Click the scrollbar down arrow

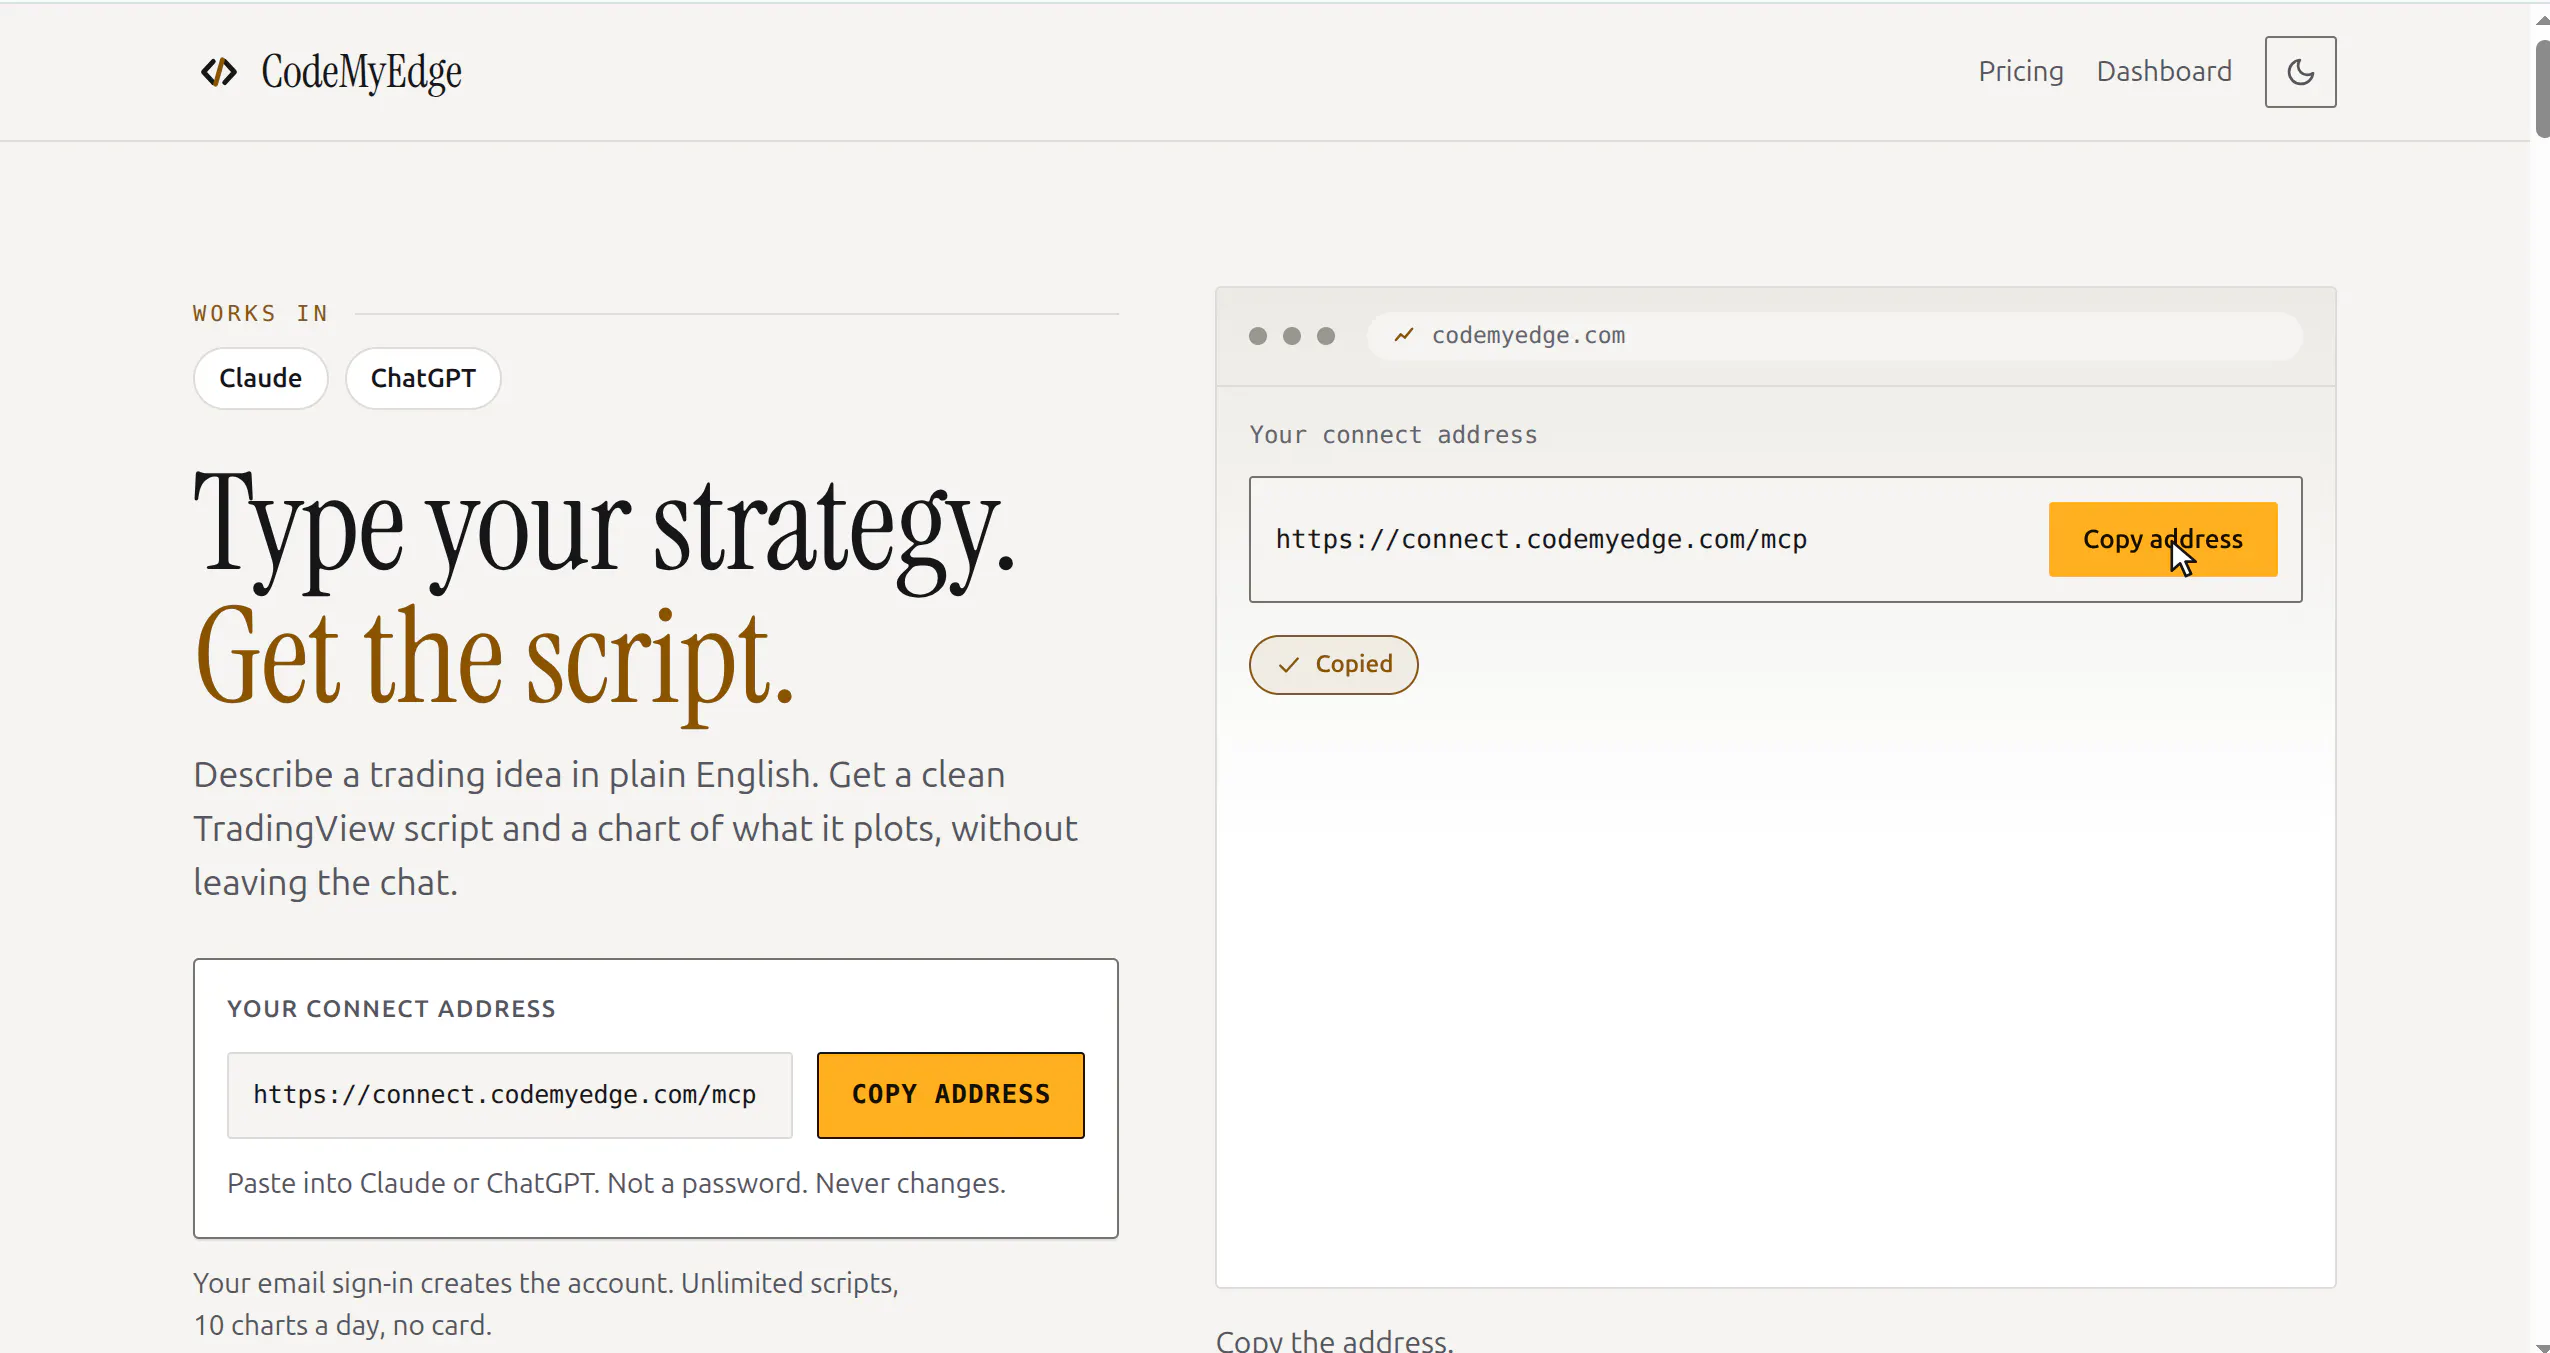(x=2542, y=1346)
